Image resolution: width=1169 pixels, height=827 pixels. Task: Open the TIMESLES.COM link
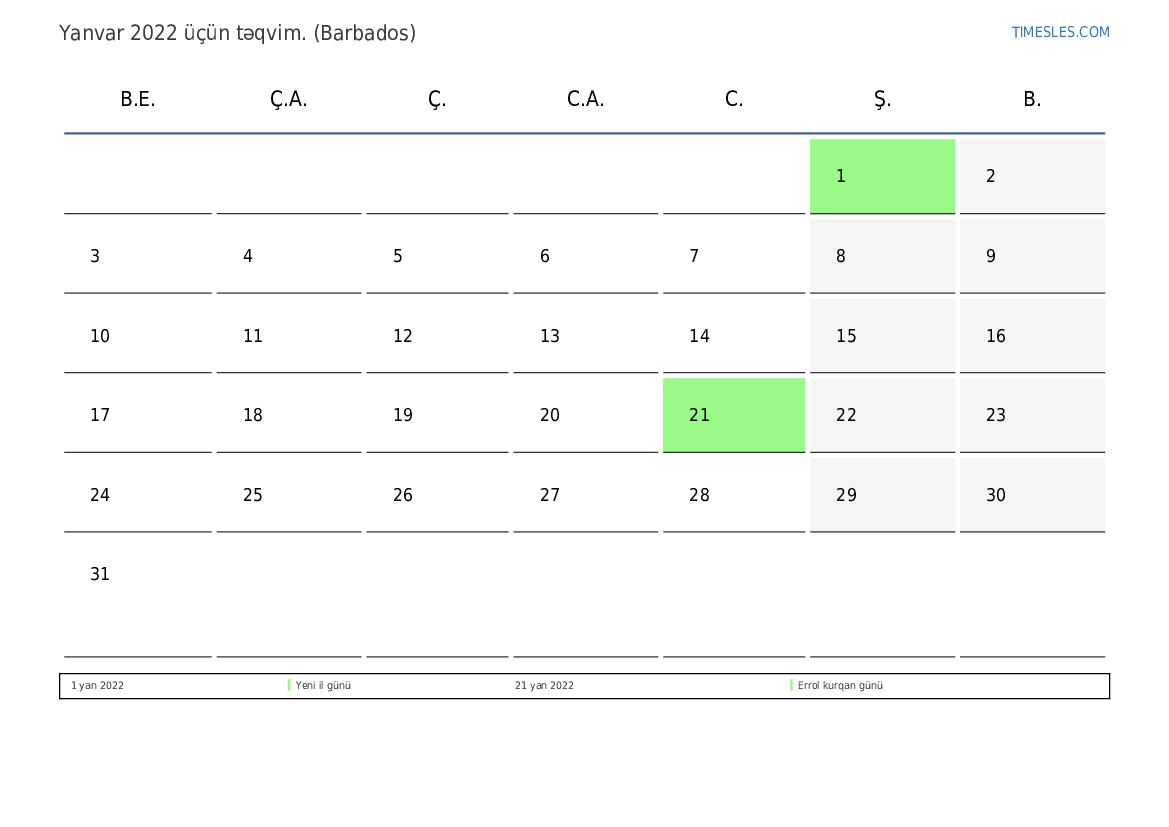1060,32
